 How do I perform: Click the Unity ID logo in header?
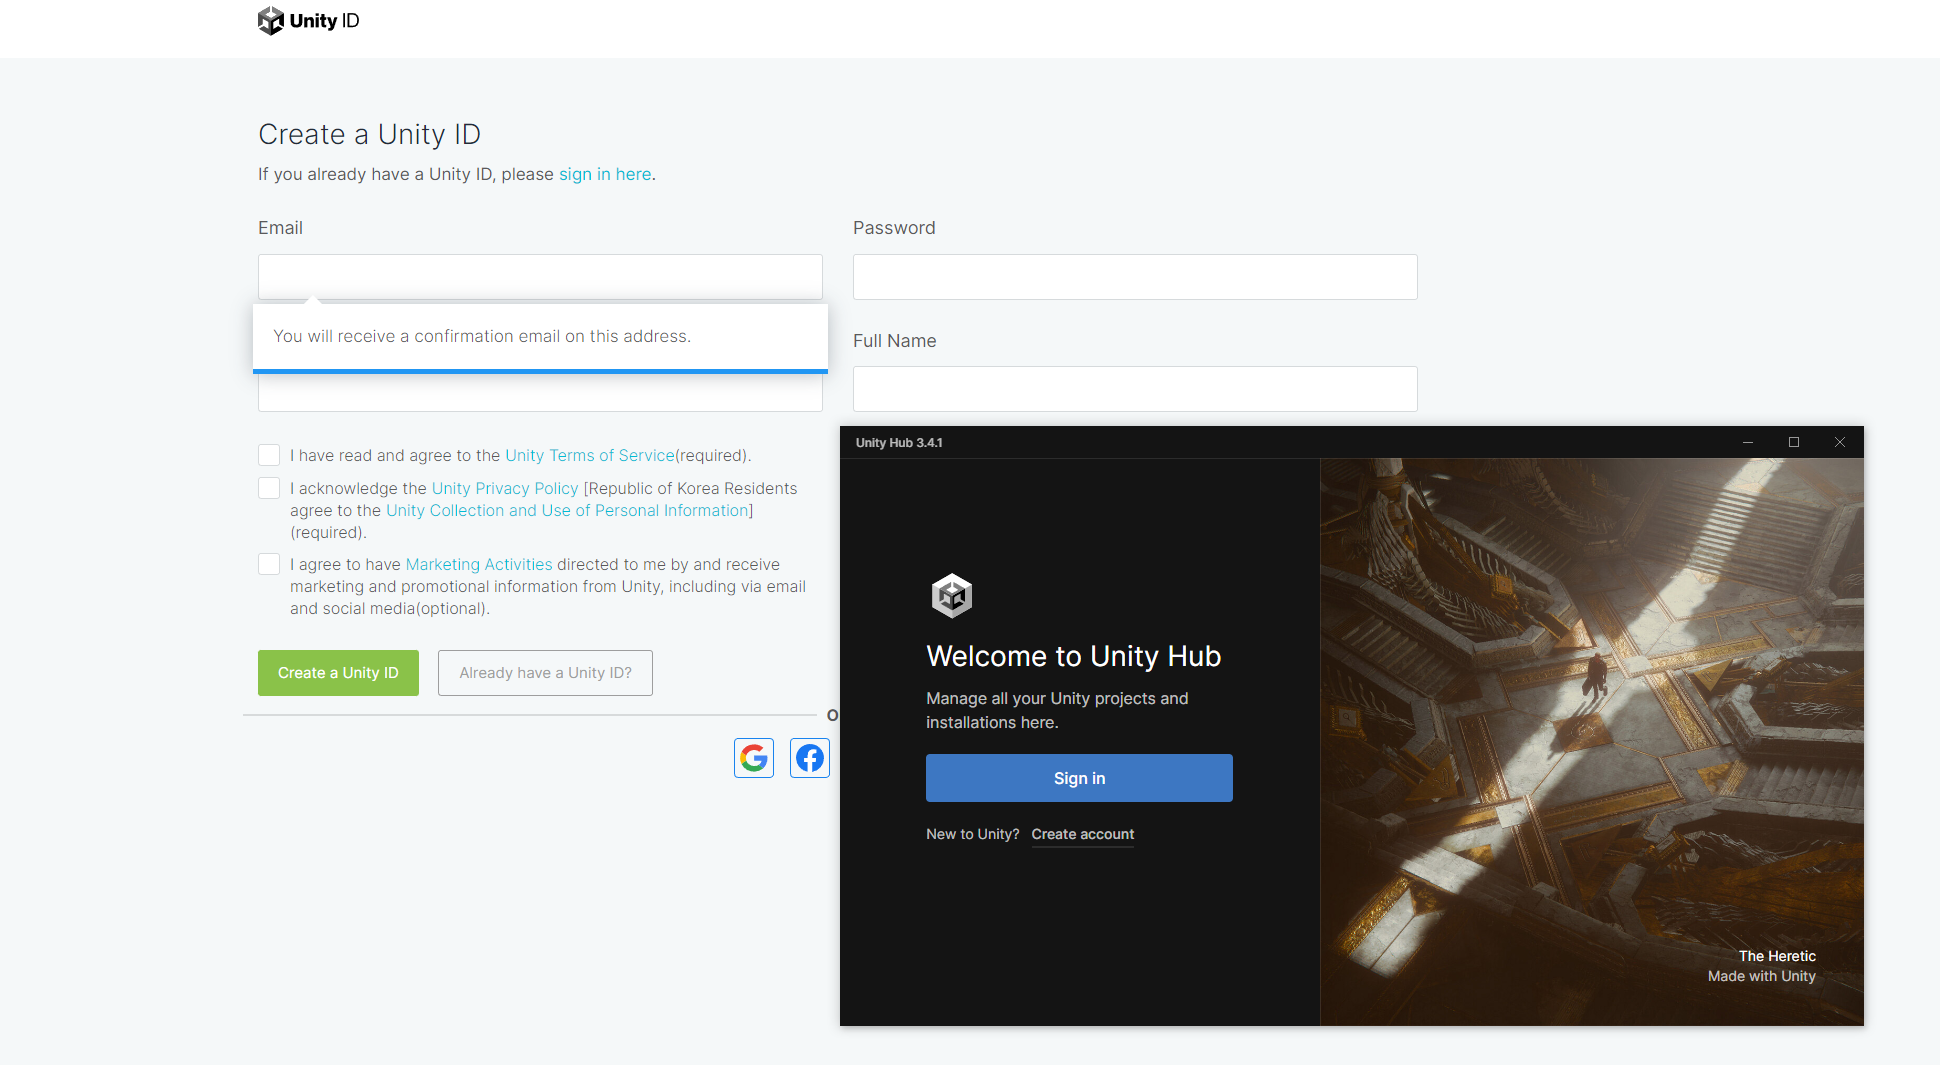tap(308, 21)
